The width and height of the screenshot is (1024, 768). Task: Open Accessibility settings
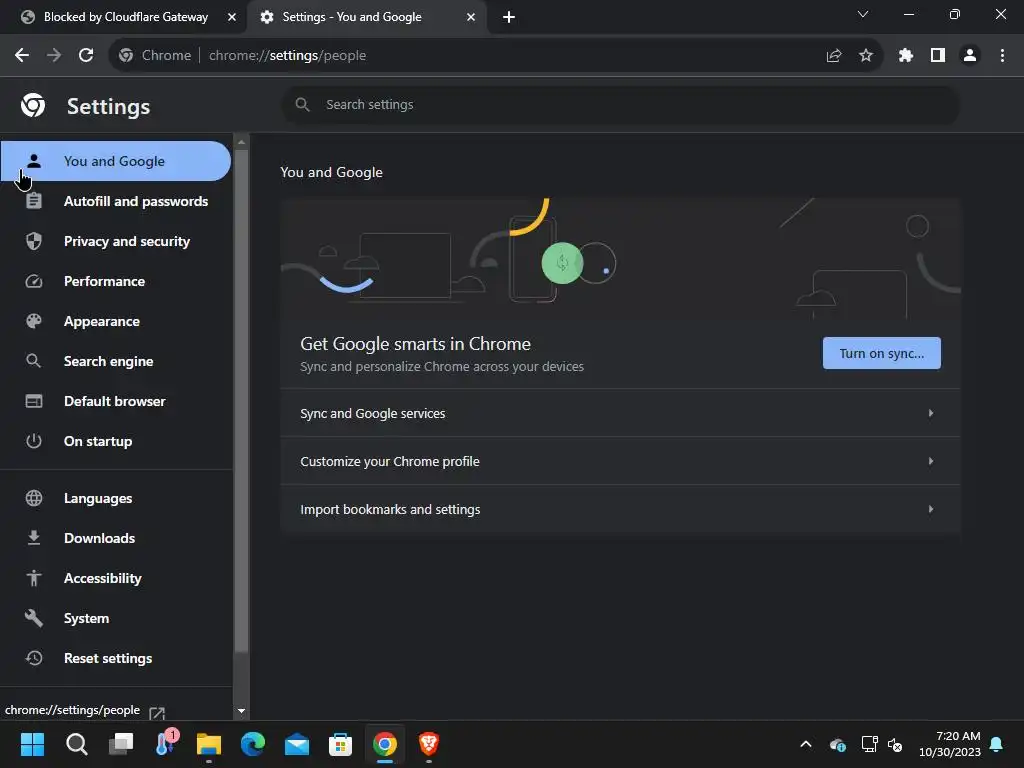coord(116,578)
